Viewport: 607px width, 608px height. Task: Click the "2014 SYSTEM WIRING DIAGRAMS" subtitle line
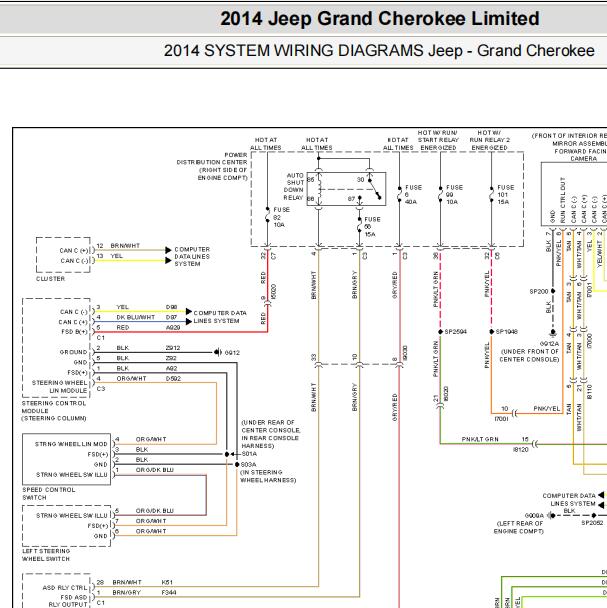379,51
